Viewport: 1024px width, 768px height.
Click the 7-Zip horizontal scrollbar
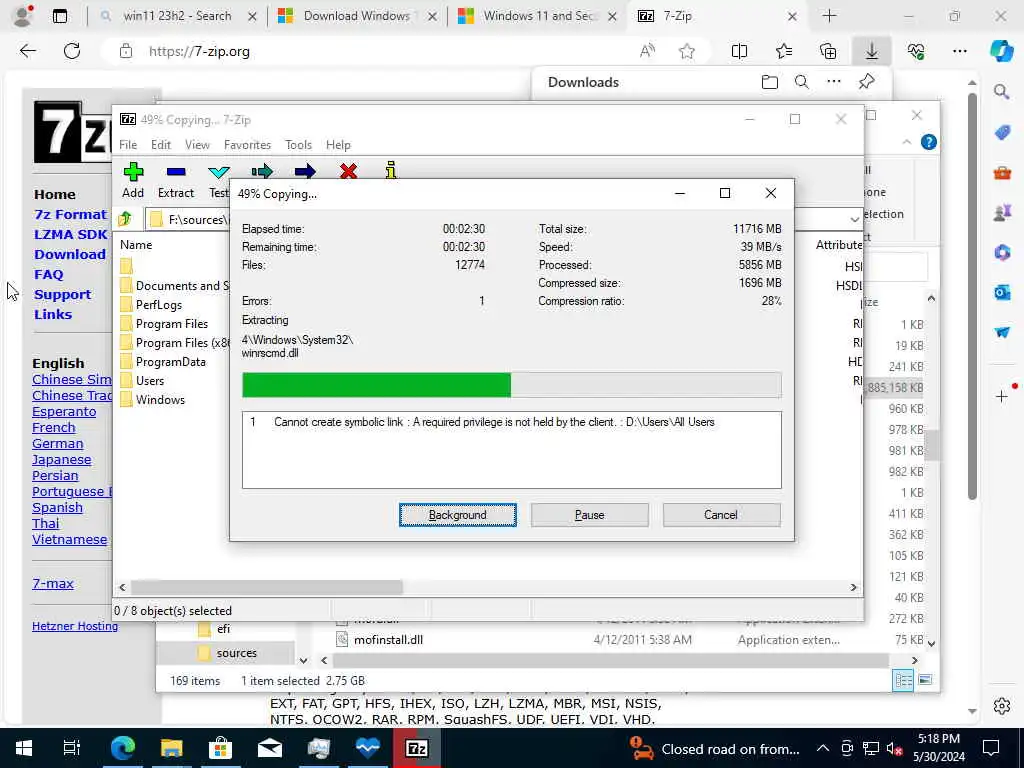pyautogui.click(x=266, y=587)
